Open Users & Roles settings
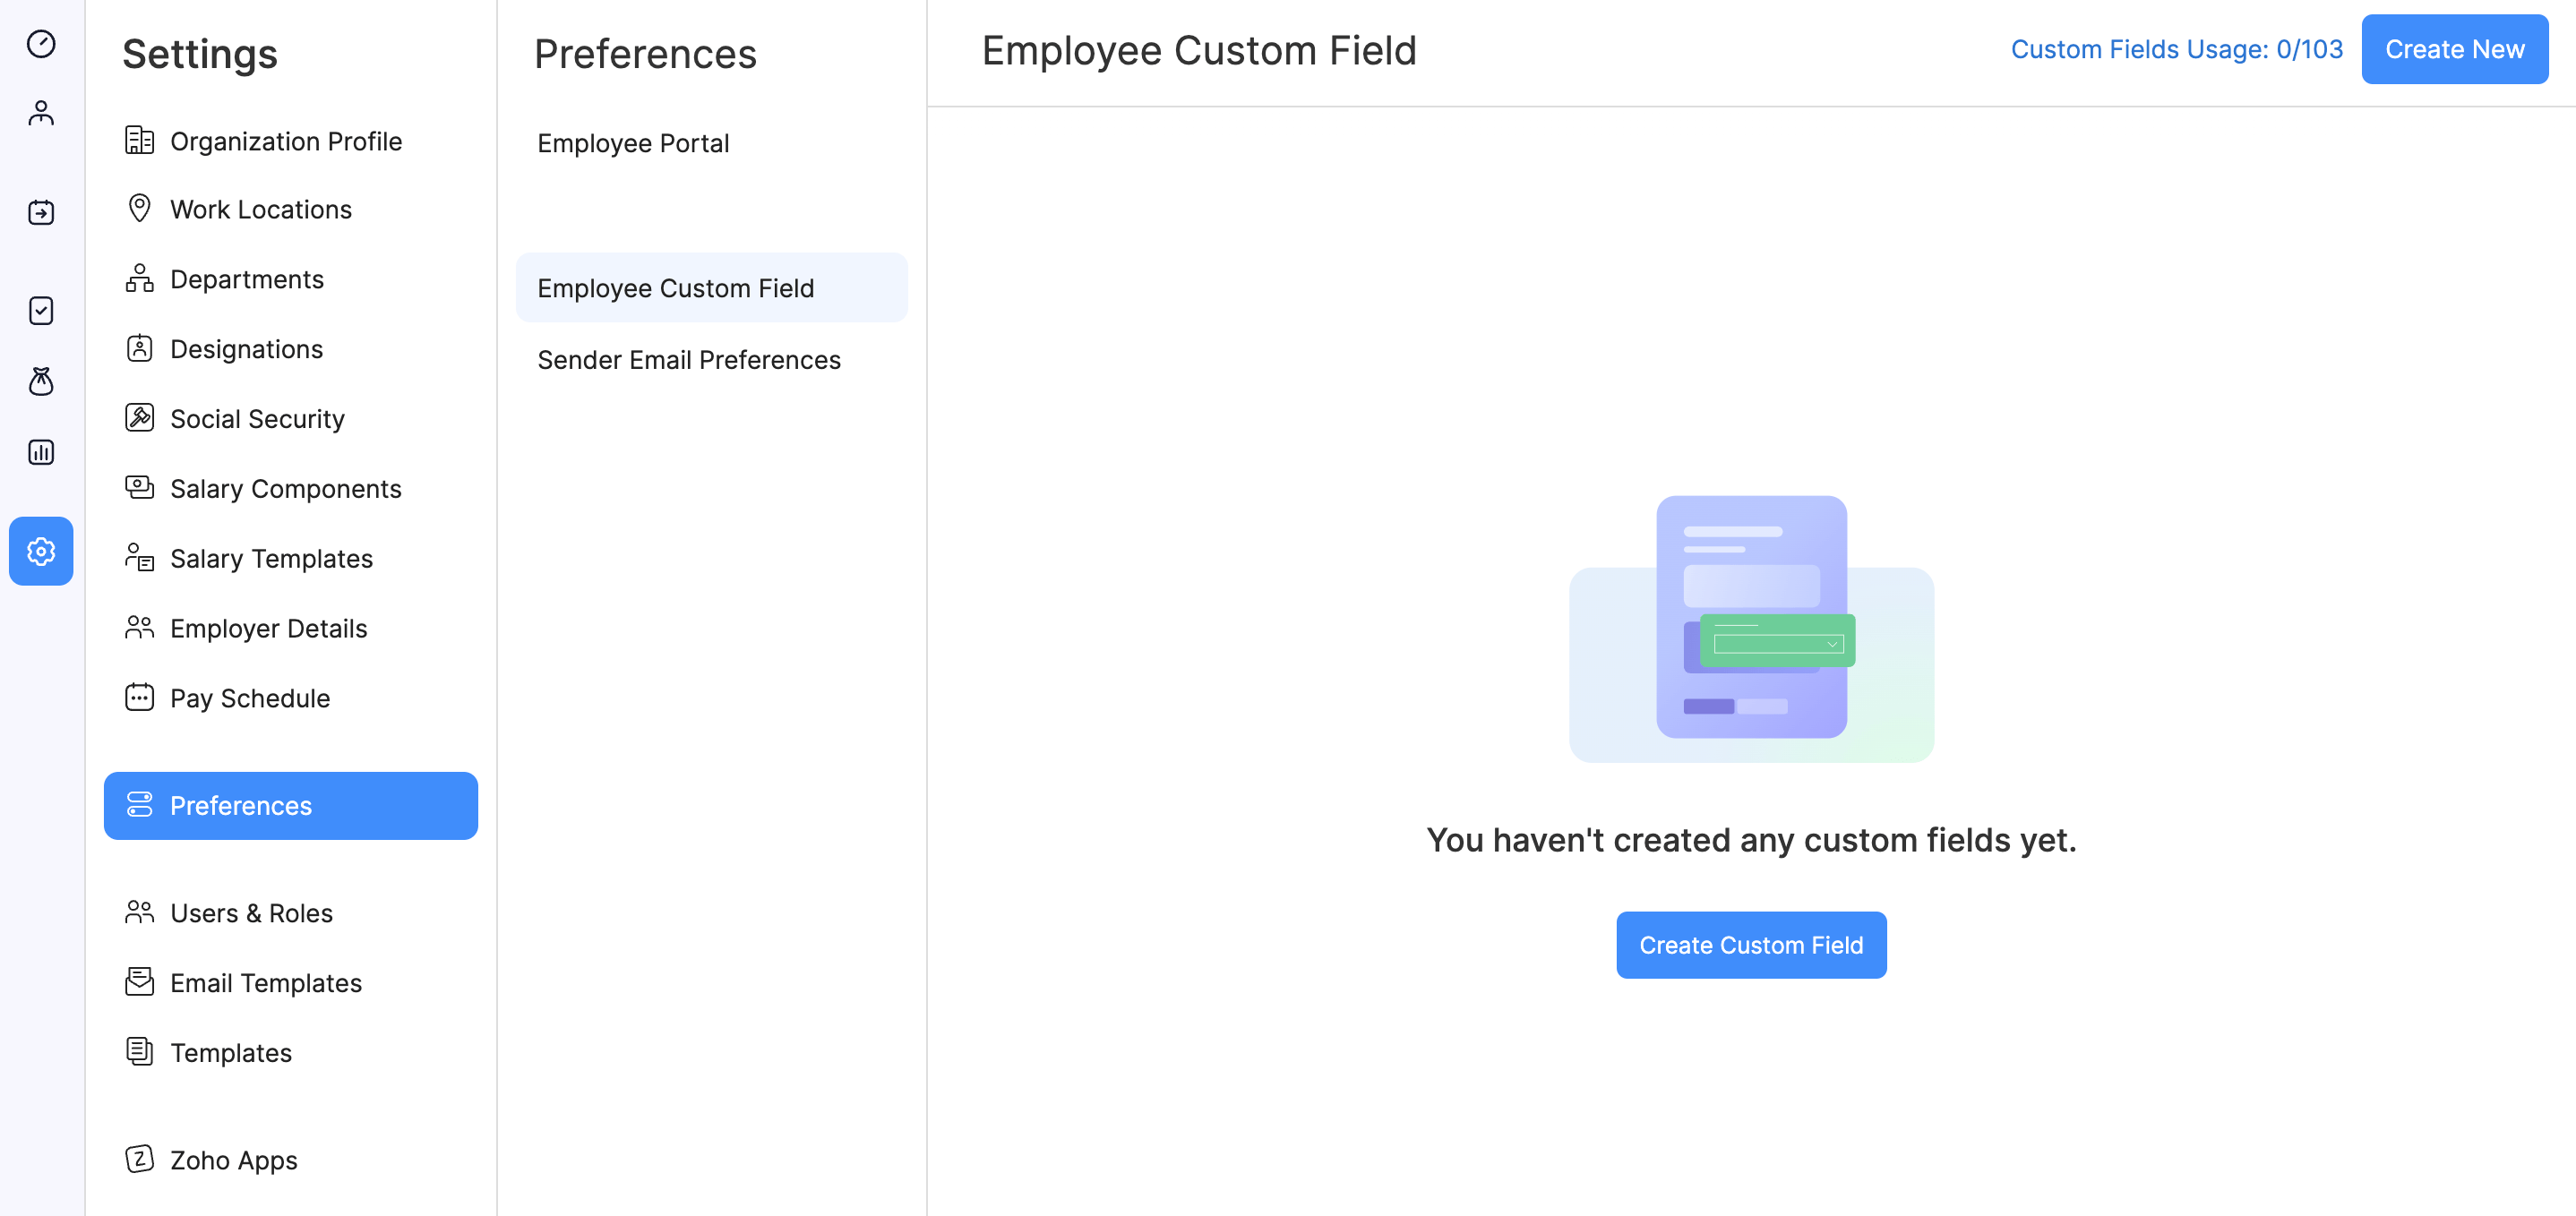Screen dimensions: 2576x1216 (x=251, y=913)
